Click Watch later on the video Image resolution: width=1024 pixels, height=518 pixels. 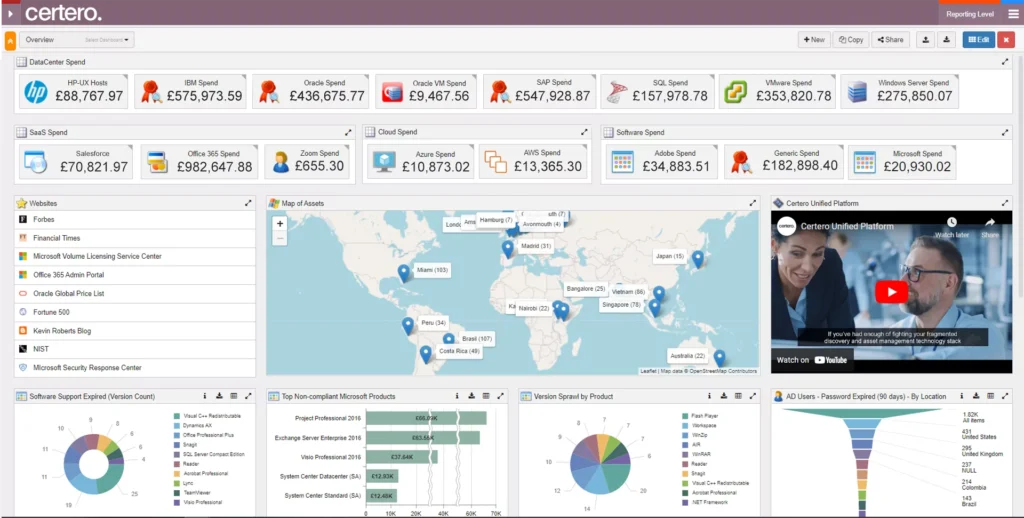coord(952,227)
